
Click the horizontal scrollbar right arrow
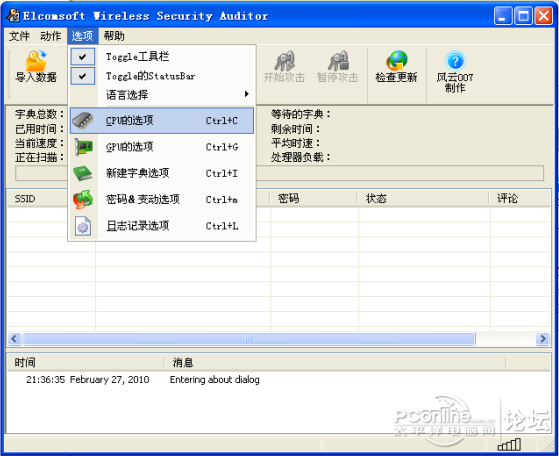543,338
